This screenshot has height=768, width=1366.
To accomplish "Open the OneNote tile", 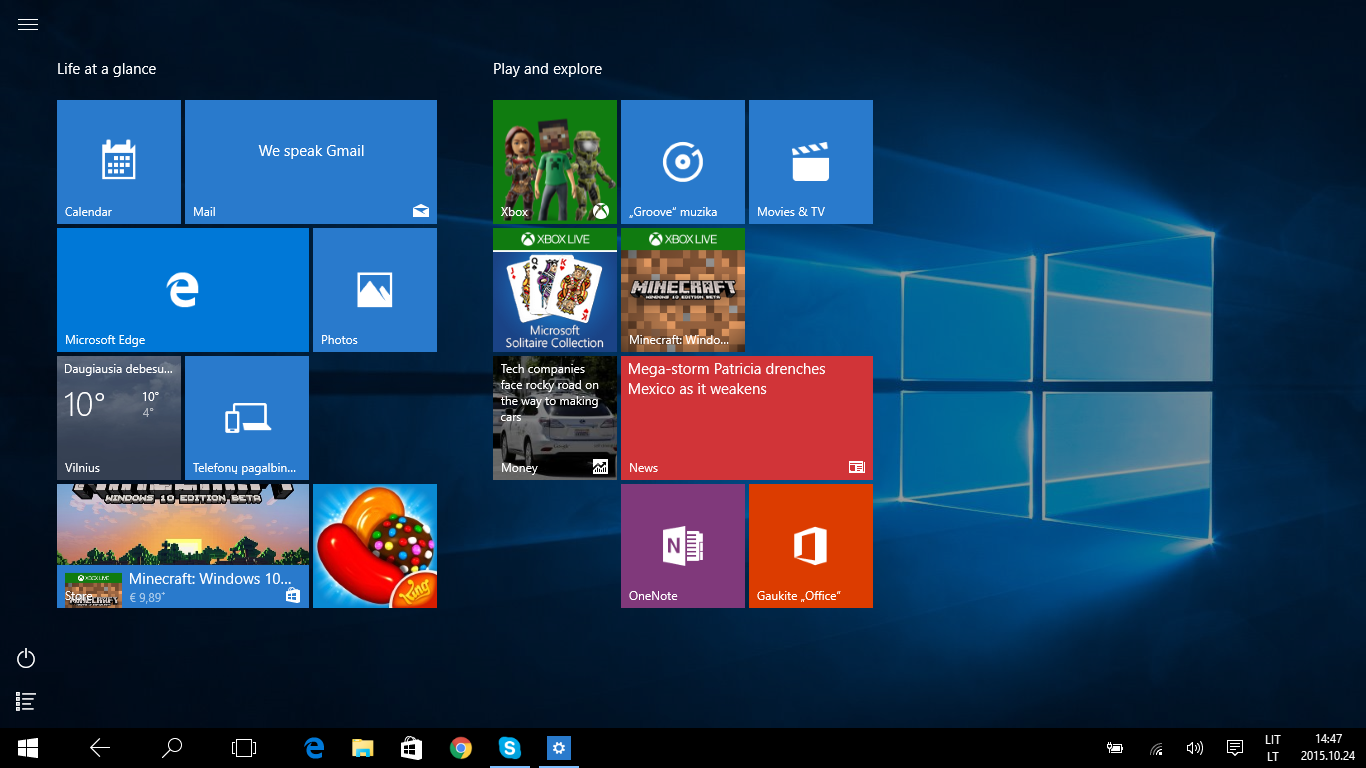I will 683,546.
